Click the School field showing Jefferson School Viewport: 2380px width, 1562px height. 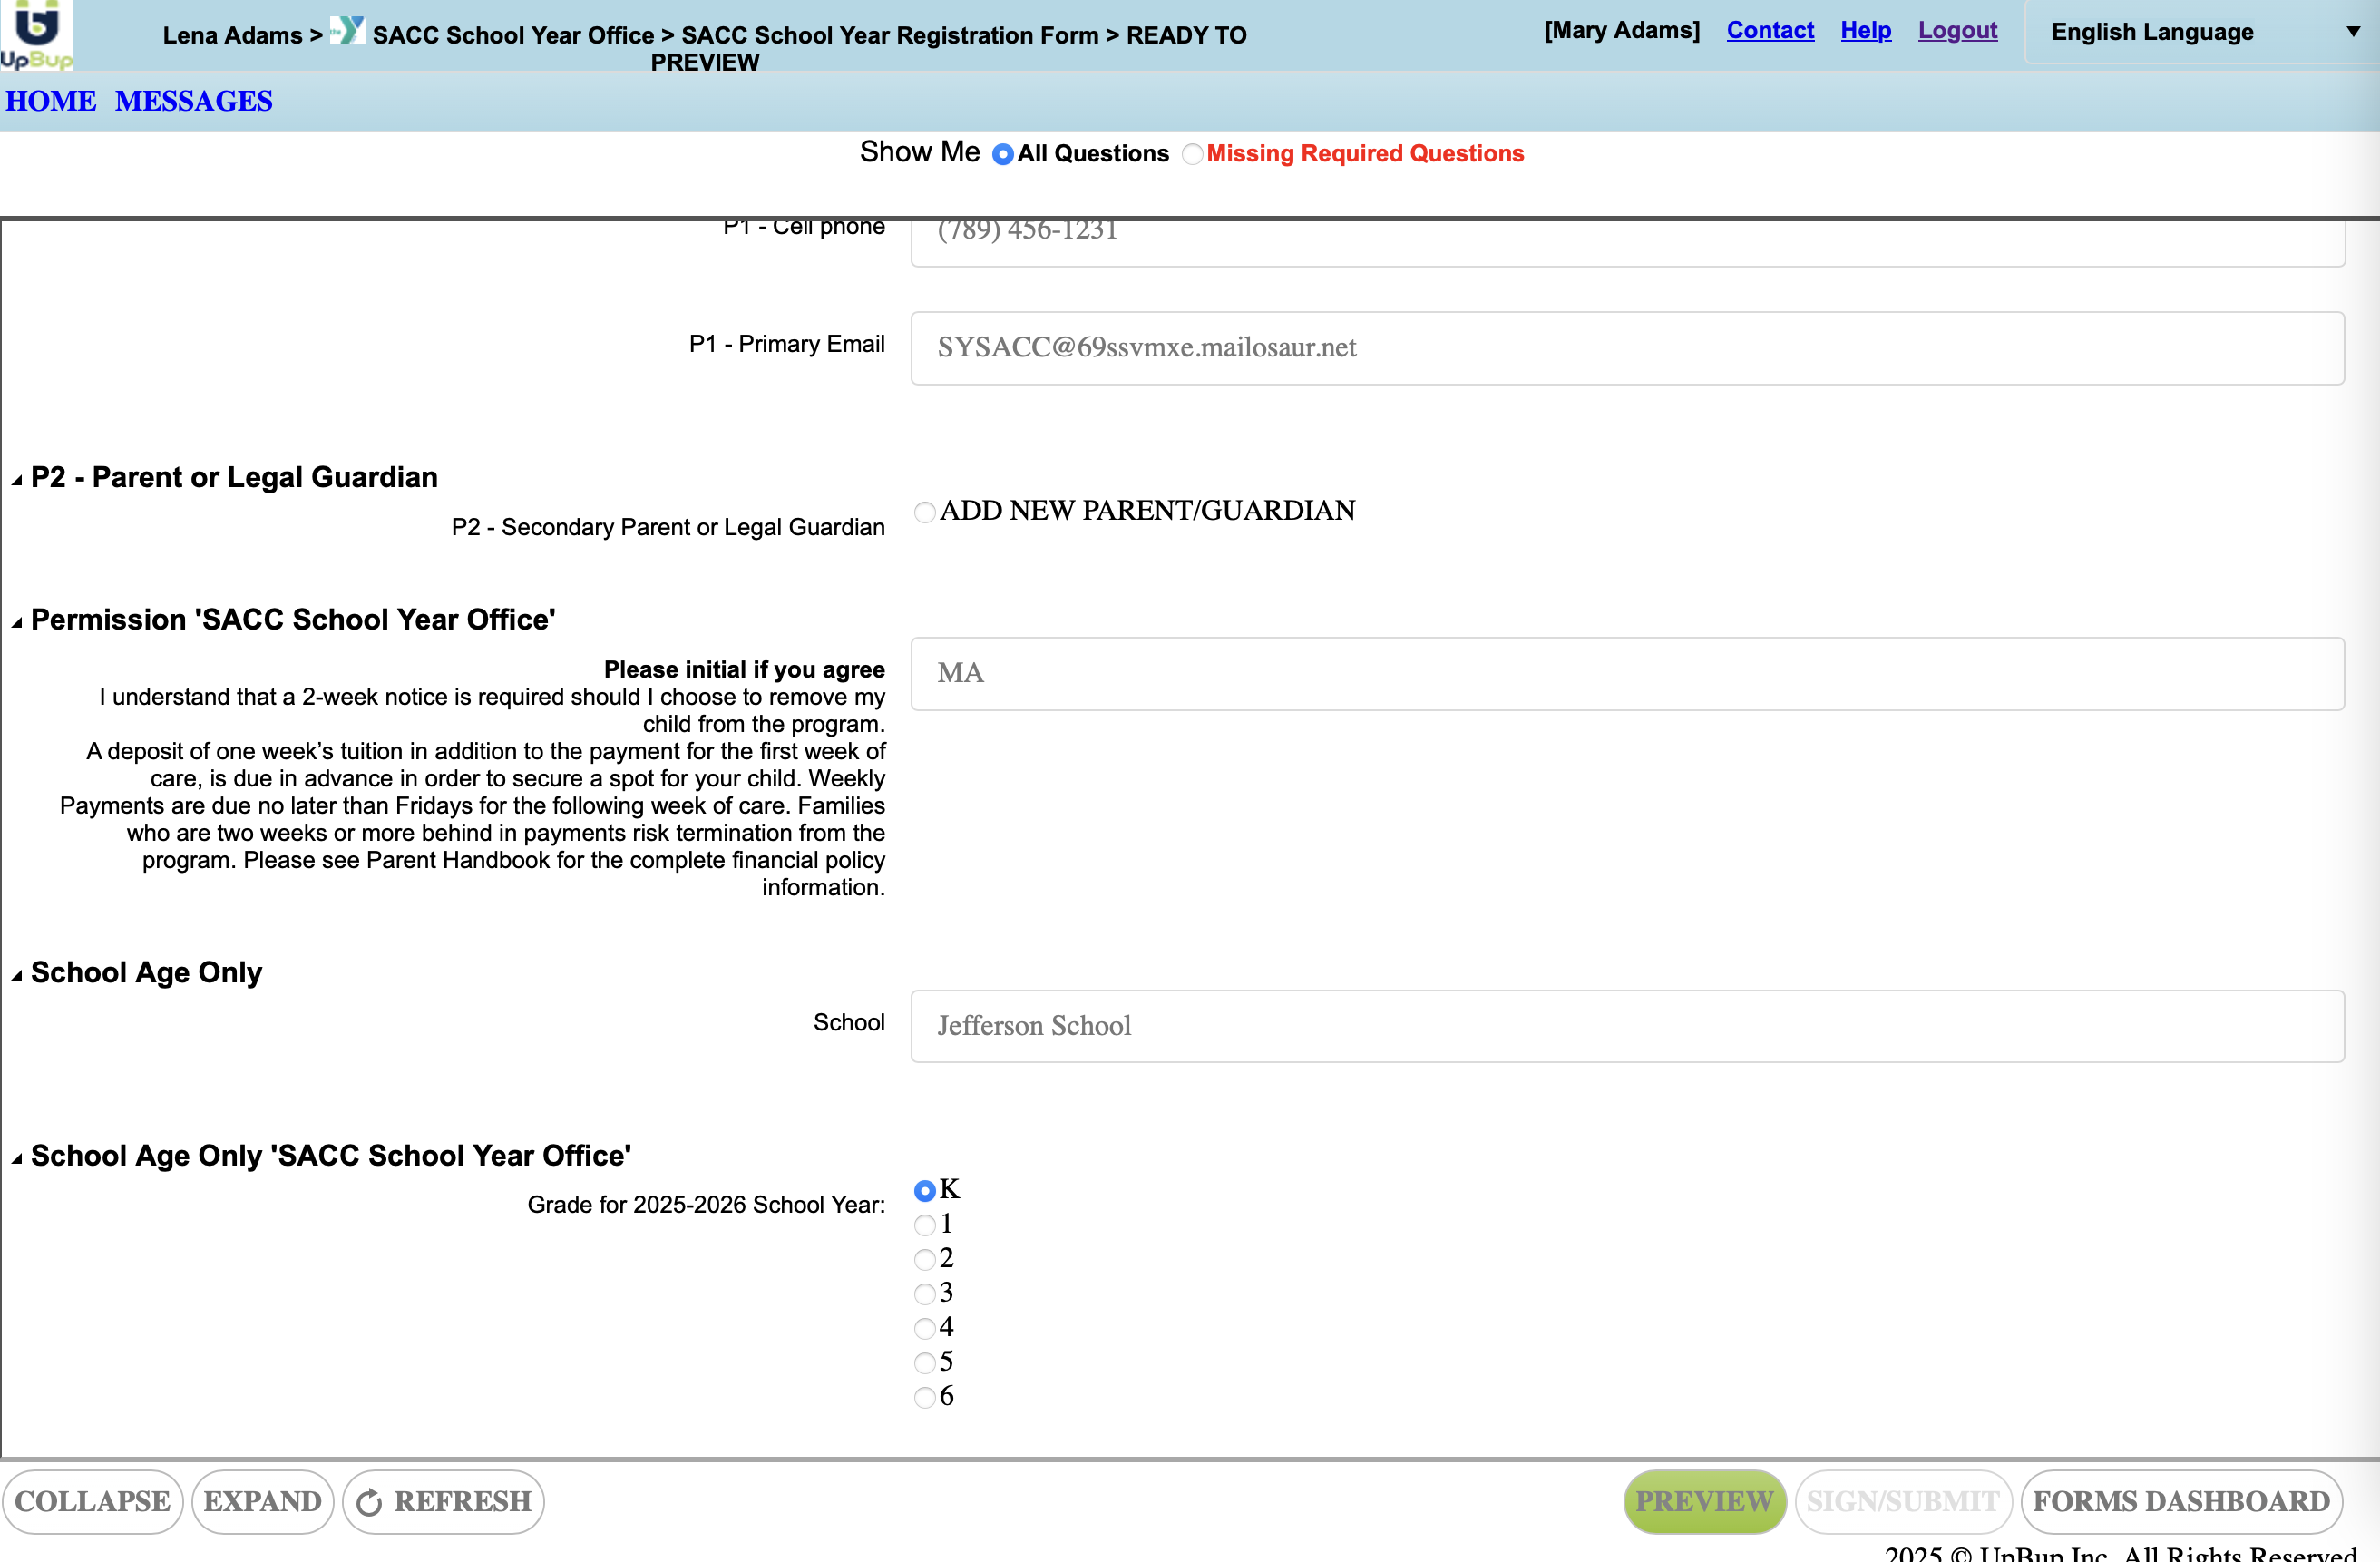point(1626,1026)
